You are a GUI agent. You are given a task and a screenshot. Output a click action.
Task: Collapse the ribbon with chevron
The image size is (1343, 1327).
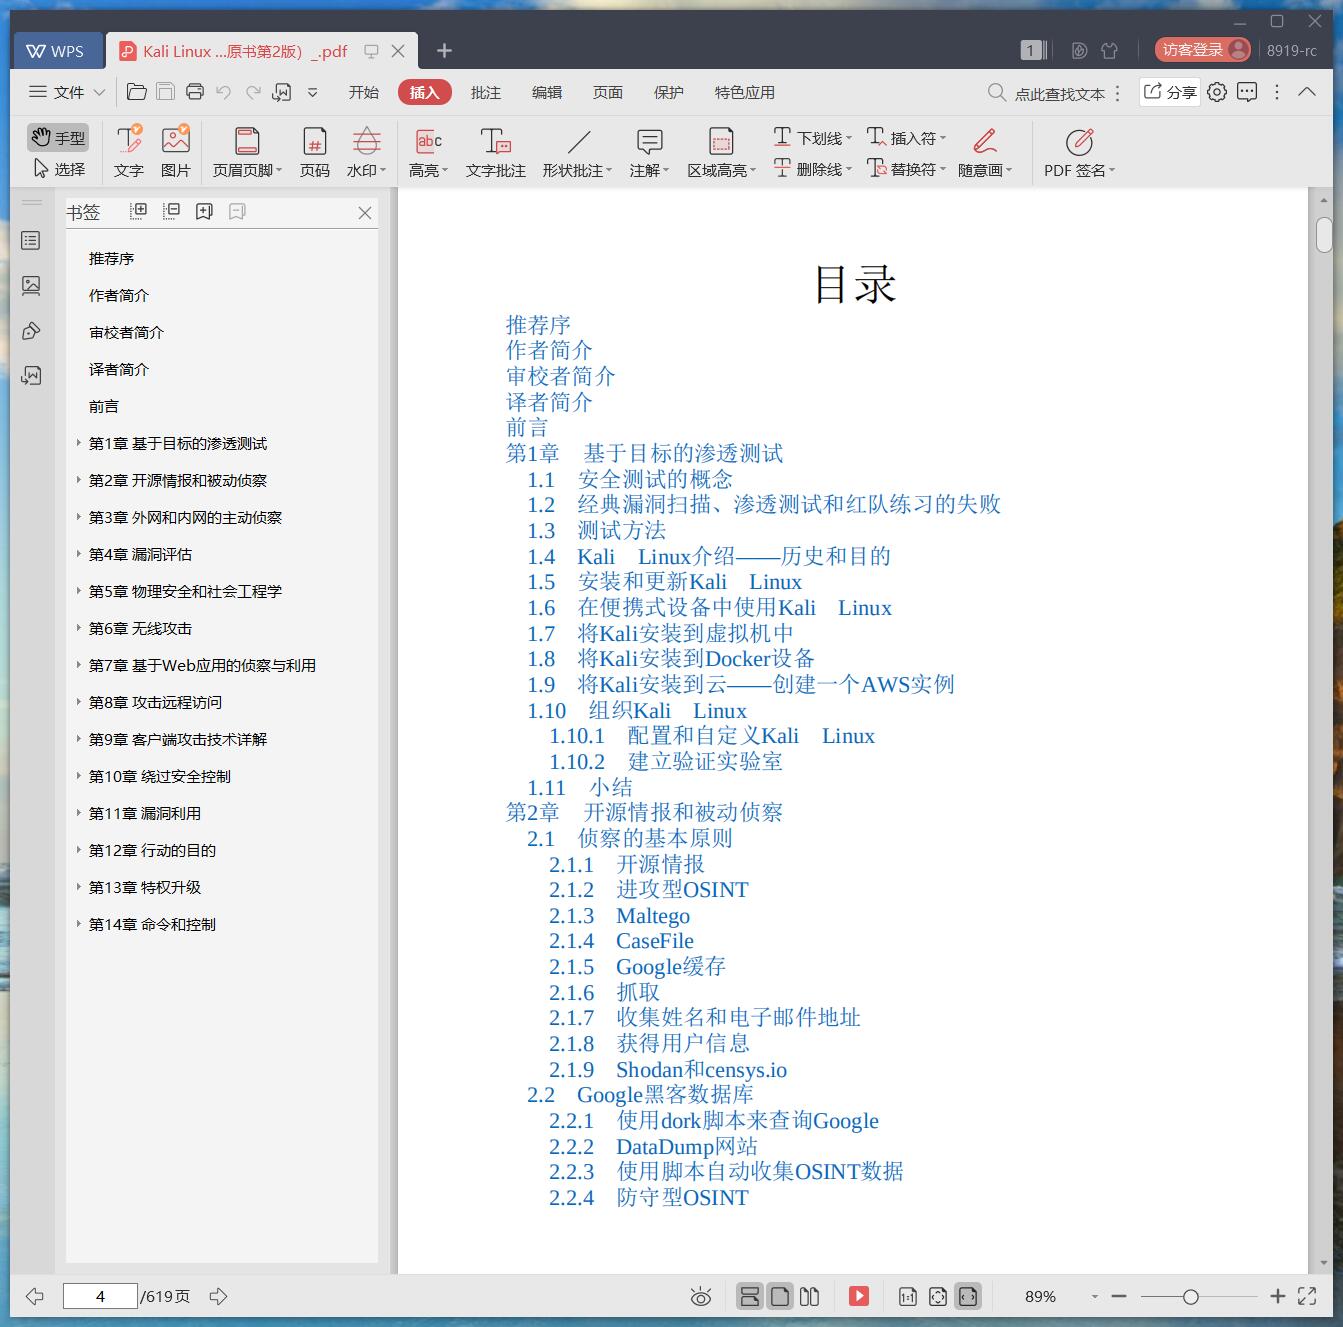1307,92
